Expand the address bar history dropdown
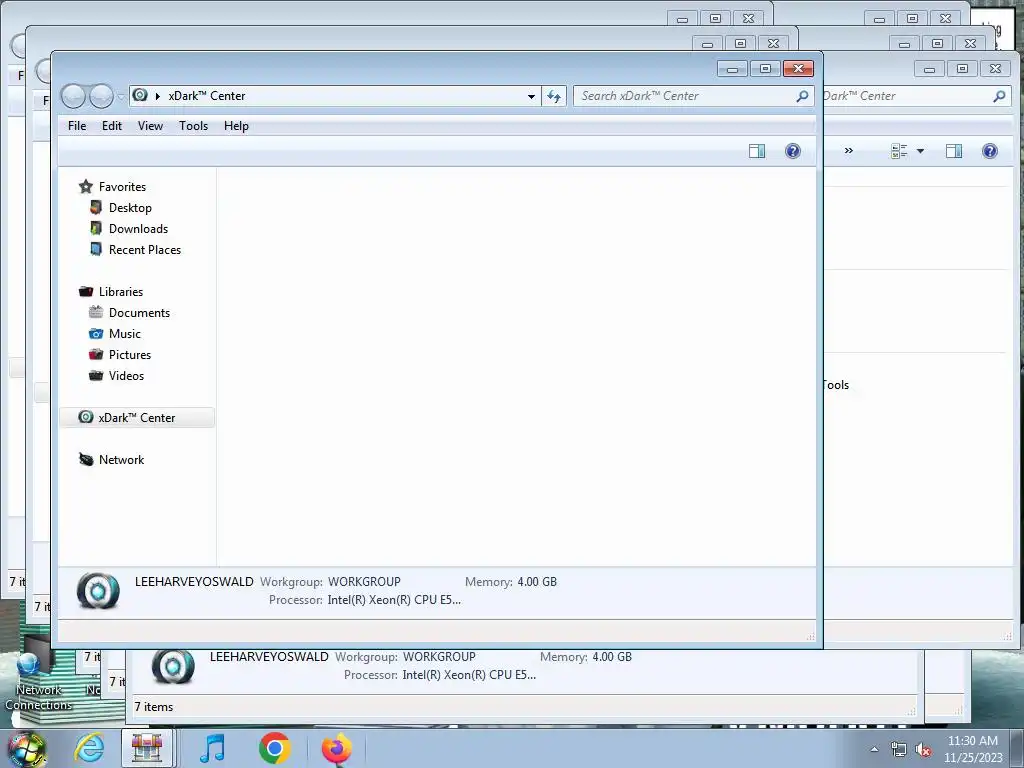 [x=531, y=96]
